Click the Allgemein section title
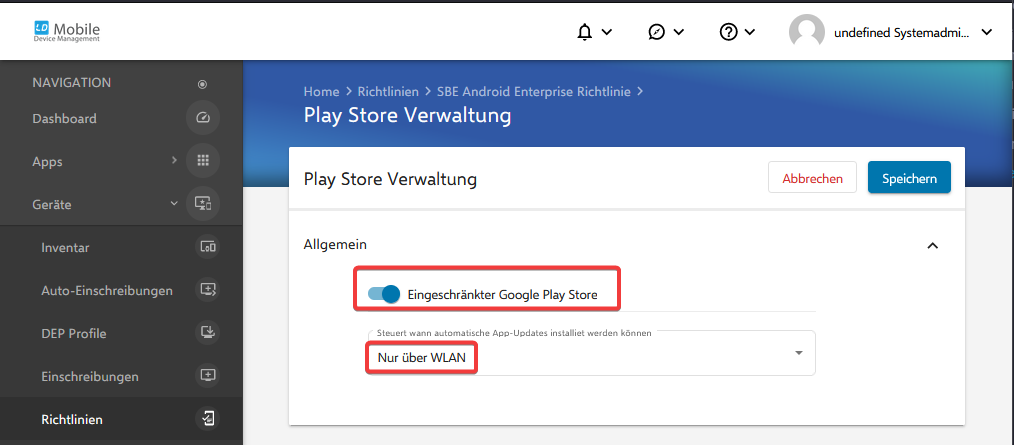Image resolution: width=1014 pixels, height=445 pixels. [335, 244]
